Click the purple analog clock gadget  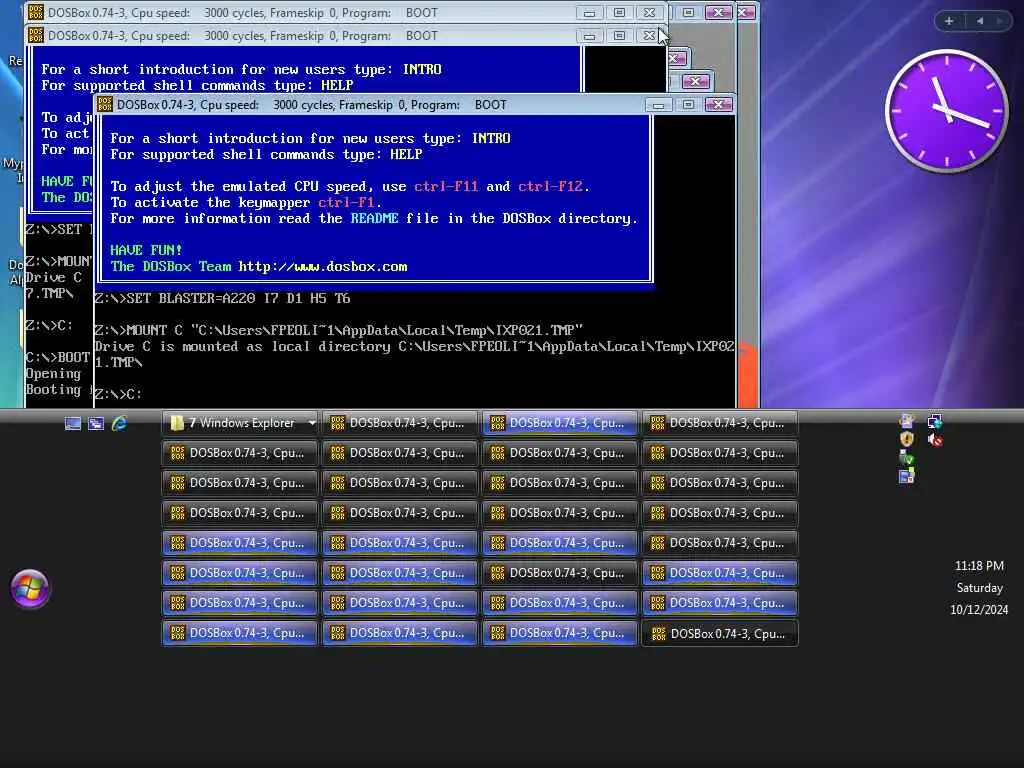coord(947,111)
